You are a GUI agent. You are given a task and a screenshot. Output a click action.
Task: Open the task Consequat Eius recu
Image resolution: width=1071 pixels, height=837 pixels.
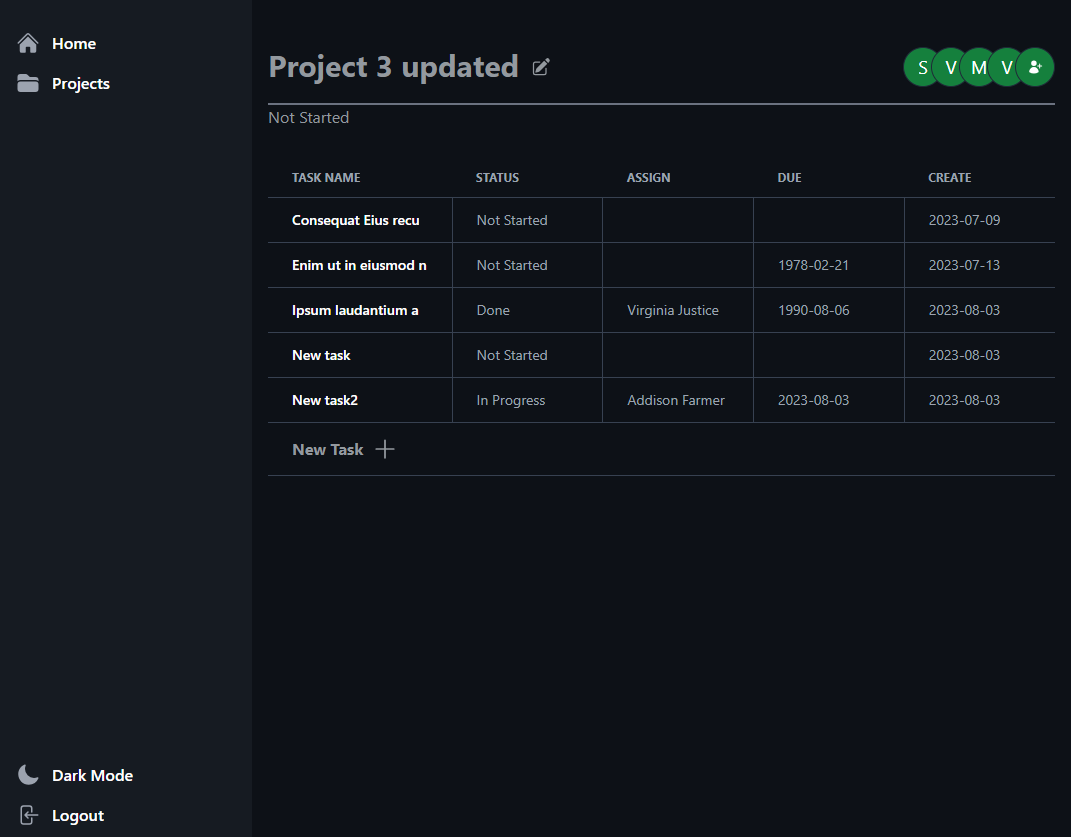click(356, 221)
